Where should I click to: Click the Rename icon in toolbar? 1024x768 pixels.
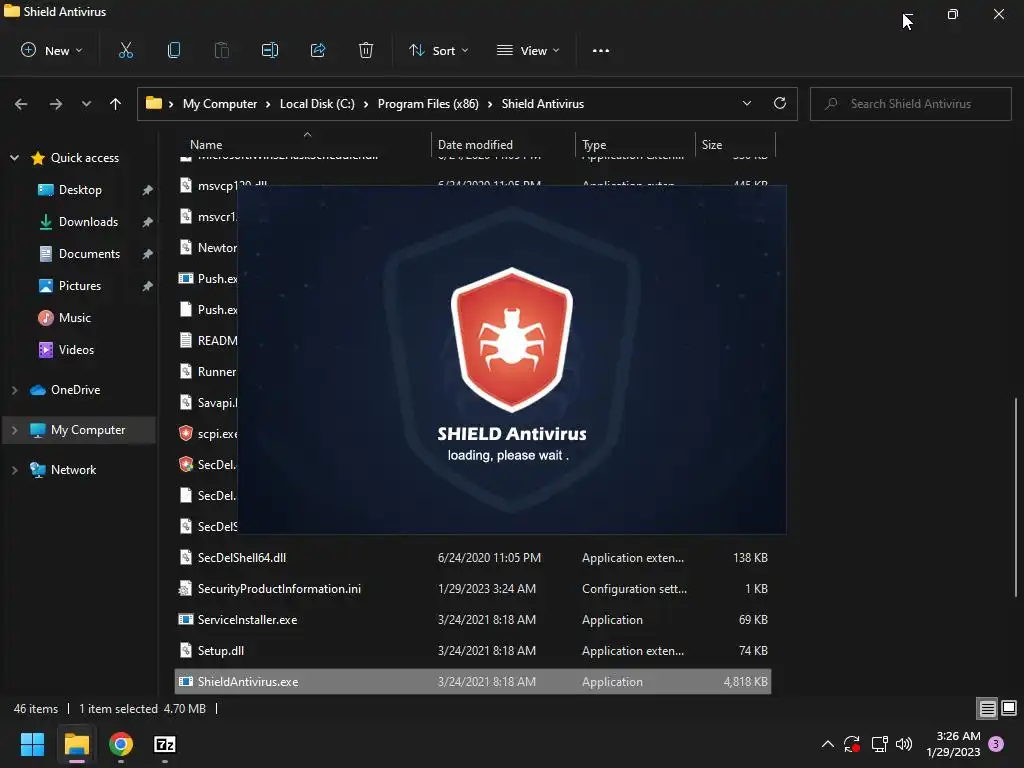tap(270, 50)
